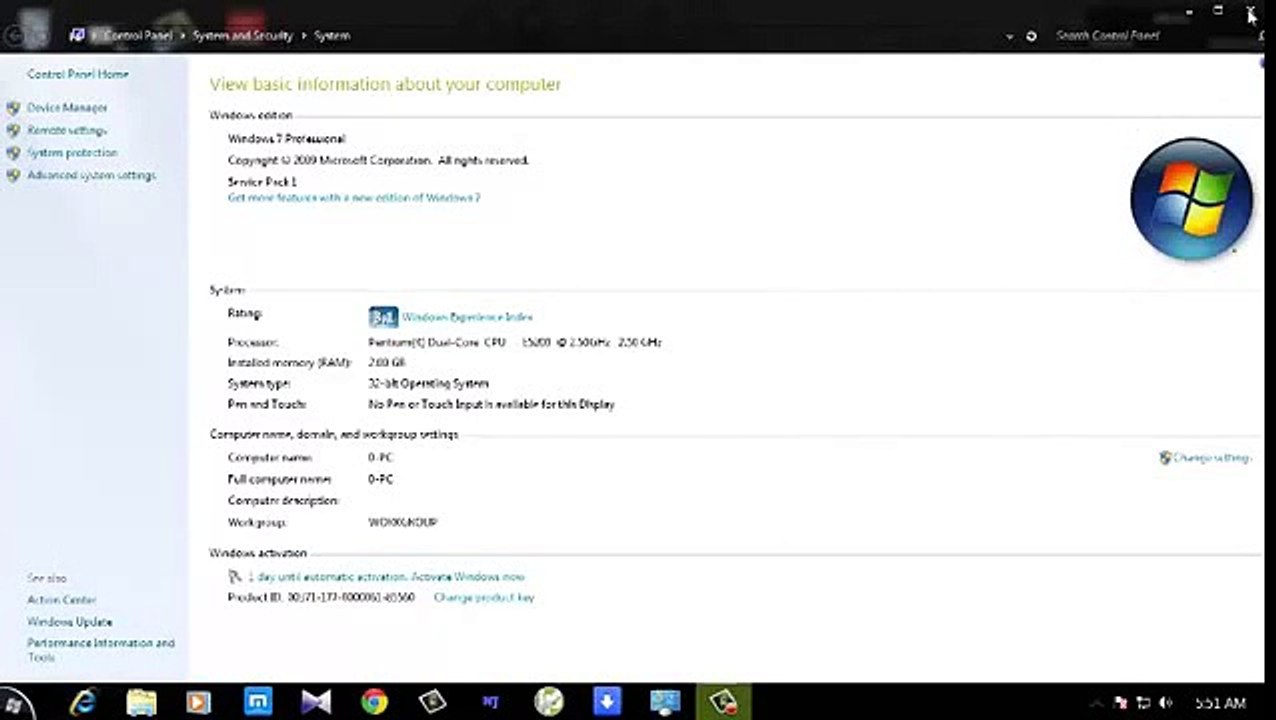Click Activate Windows now link
The width and height of the screenshot is (1276, 720).
pos(468,577)
